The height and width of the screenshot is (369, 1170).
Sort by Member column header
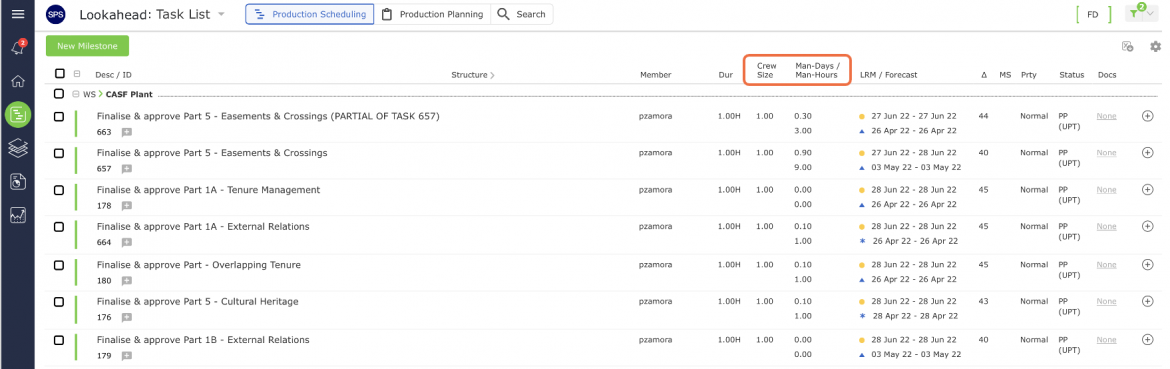pyautogui.click(x=655, y=75)
